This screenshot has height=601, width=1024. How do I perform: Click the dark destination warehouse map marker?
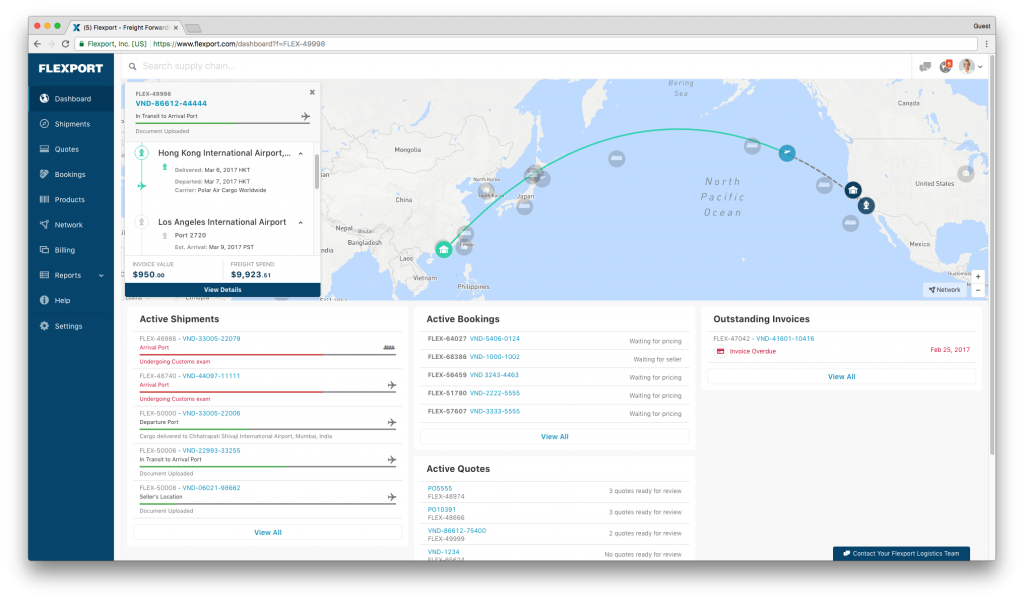tap(853, 190)
